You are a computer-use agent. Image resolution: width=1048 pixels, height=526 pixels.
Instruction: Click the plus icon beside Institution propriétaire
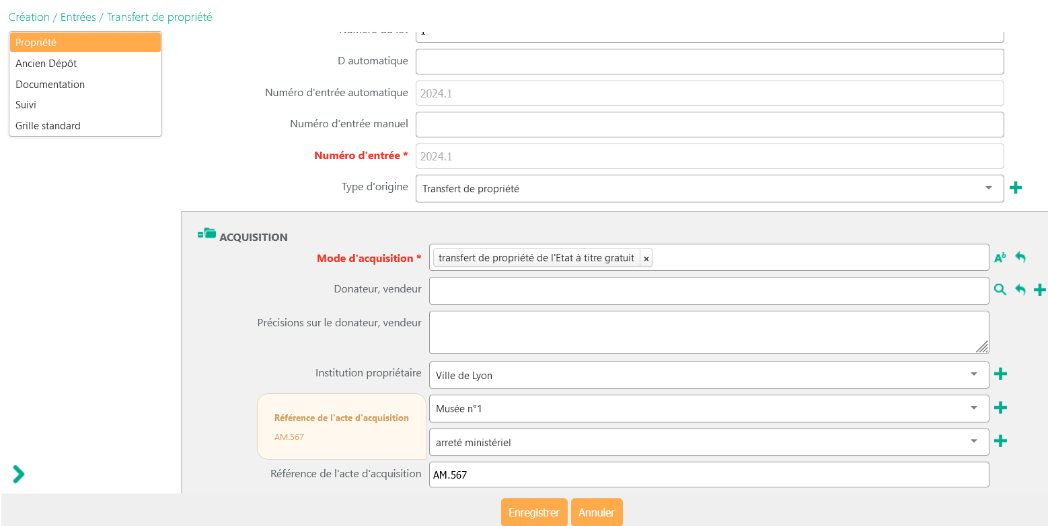coord(1000,375)
